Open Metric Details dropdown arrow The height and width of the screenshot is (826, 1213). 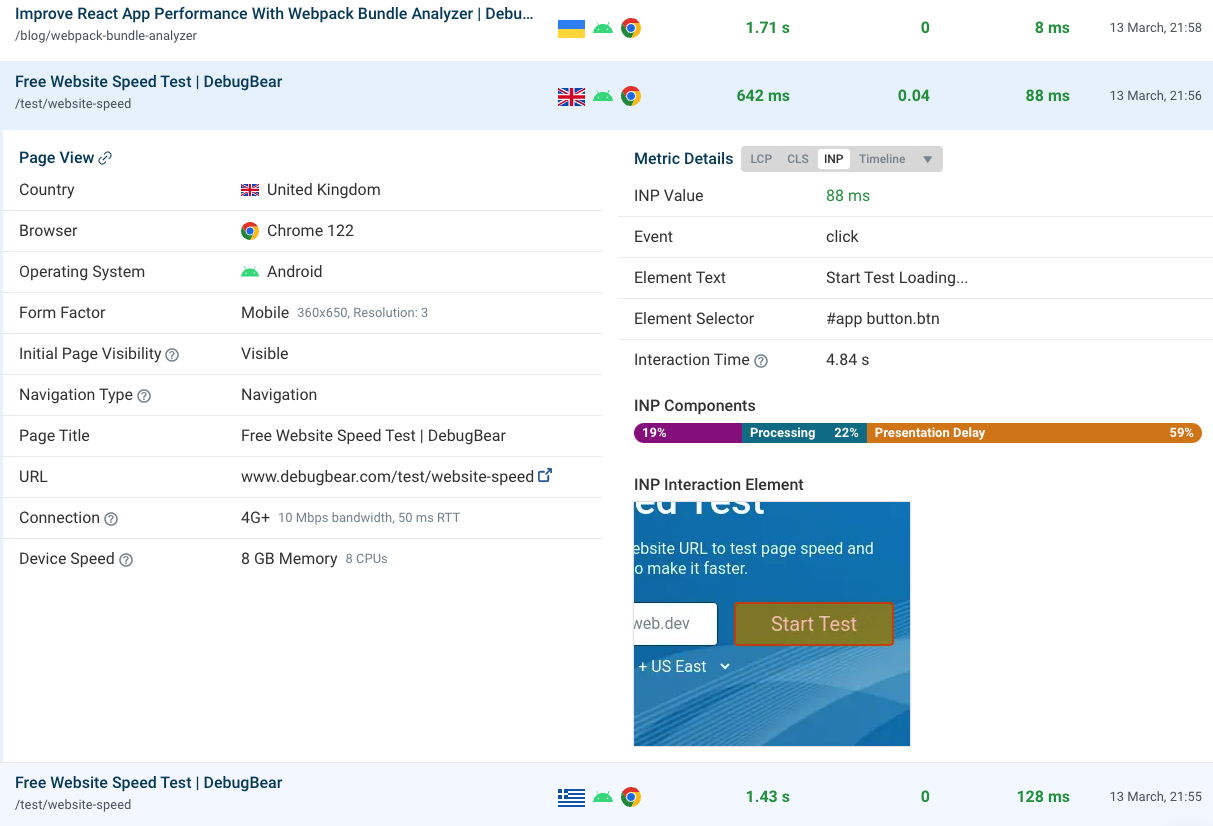pos(927,159)
